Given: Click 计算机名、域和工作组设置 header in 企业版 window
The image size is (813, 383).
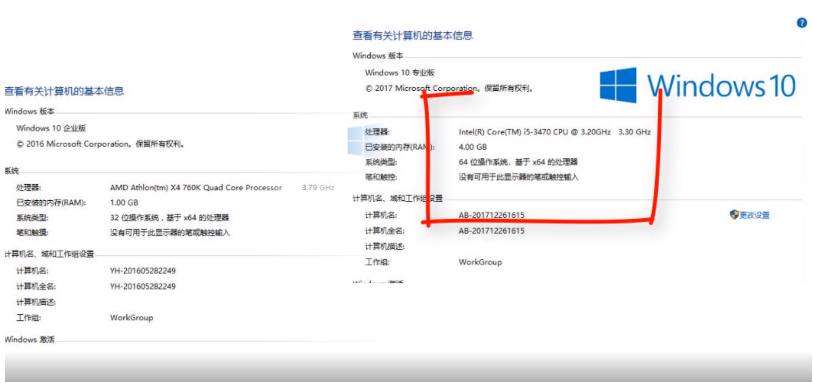Looking at the screenshot, I should pyautogui.click(x=49, y=254).
